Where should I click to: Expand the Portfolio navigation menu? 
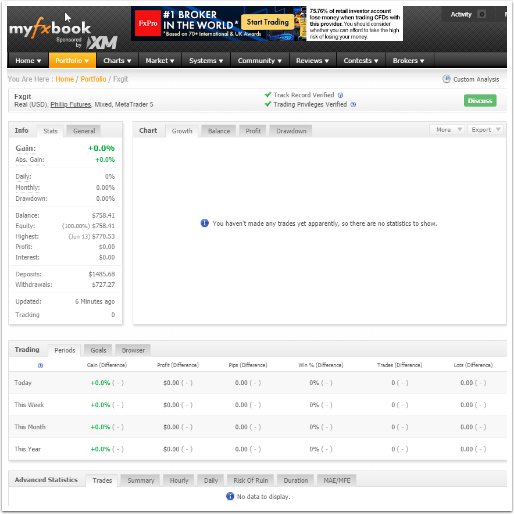pos(72,61)
